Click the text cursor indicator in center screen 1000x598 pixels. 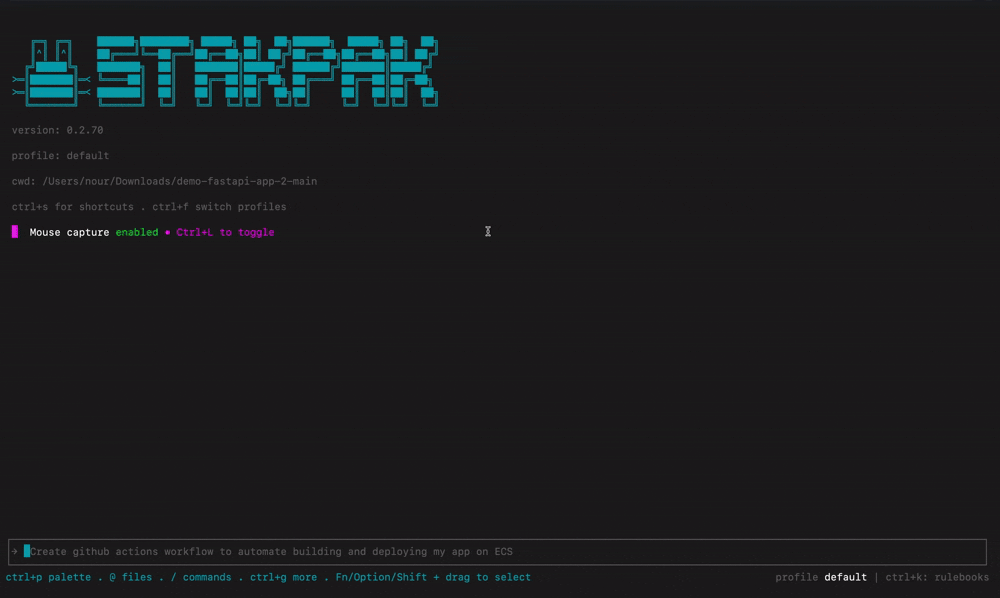(x=488, y=231)
